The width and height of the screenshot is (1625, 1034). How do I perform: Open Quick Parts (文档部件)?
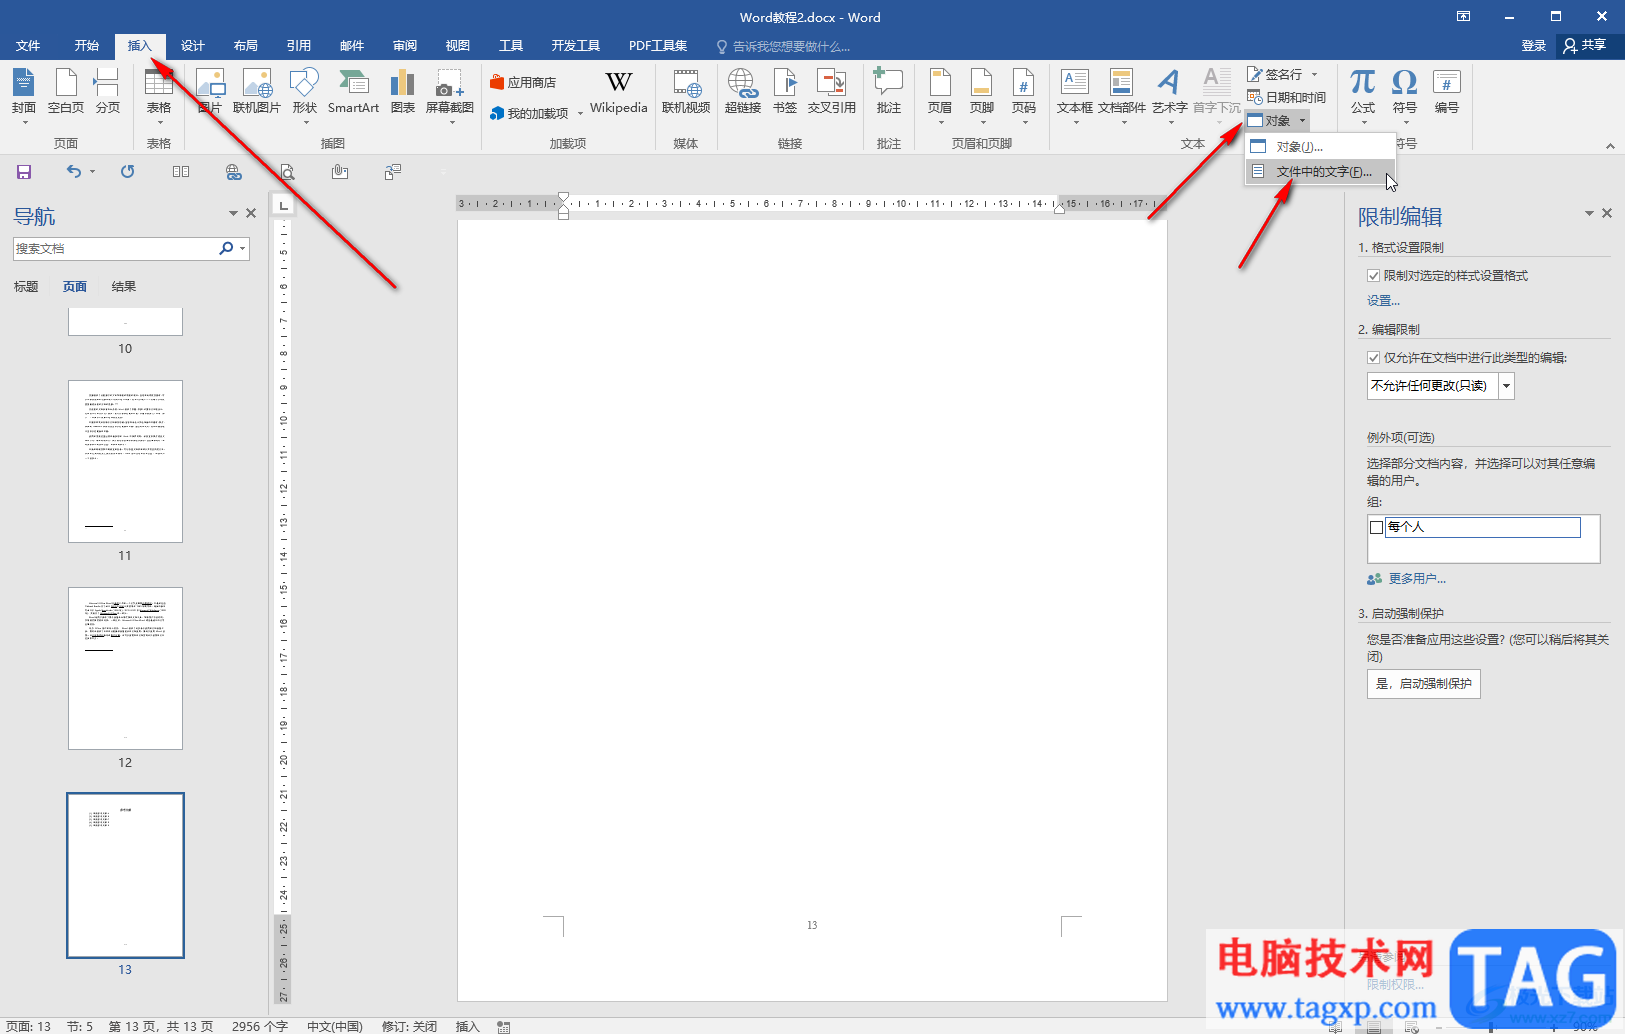click(1122, 96)
